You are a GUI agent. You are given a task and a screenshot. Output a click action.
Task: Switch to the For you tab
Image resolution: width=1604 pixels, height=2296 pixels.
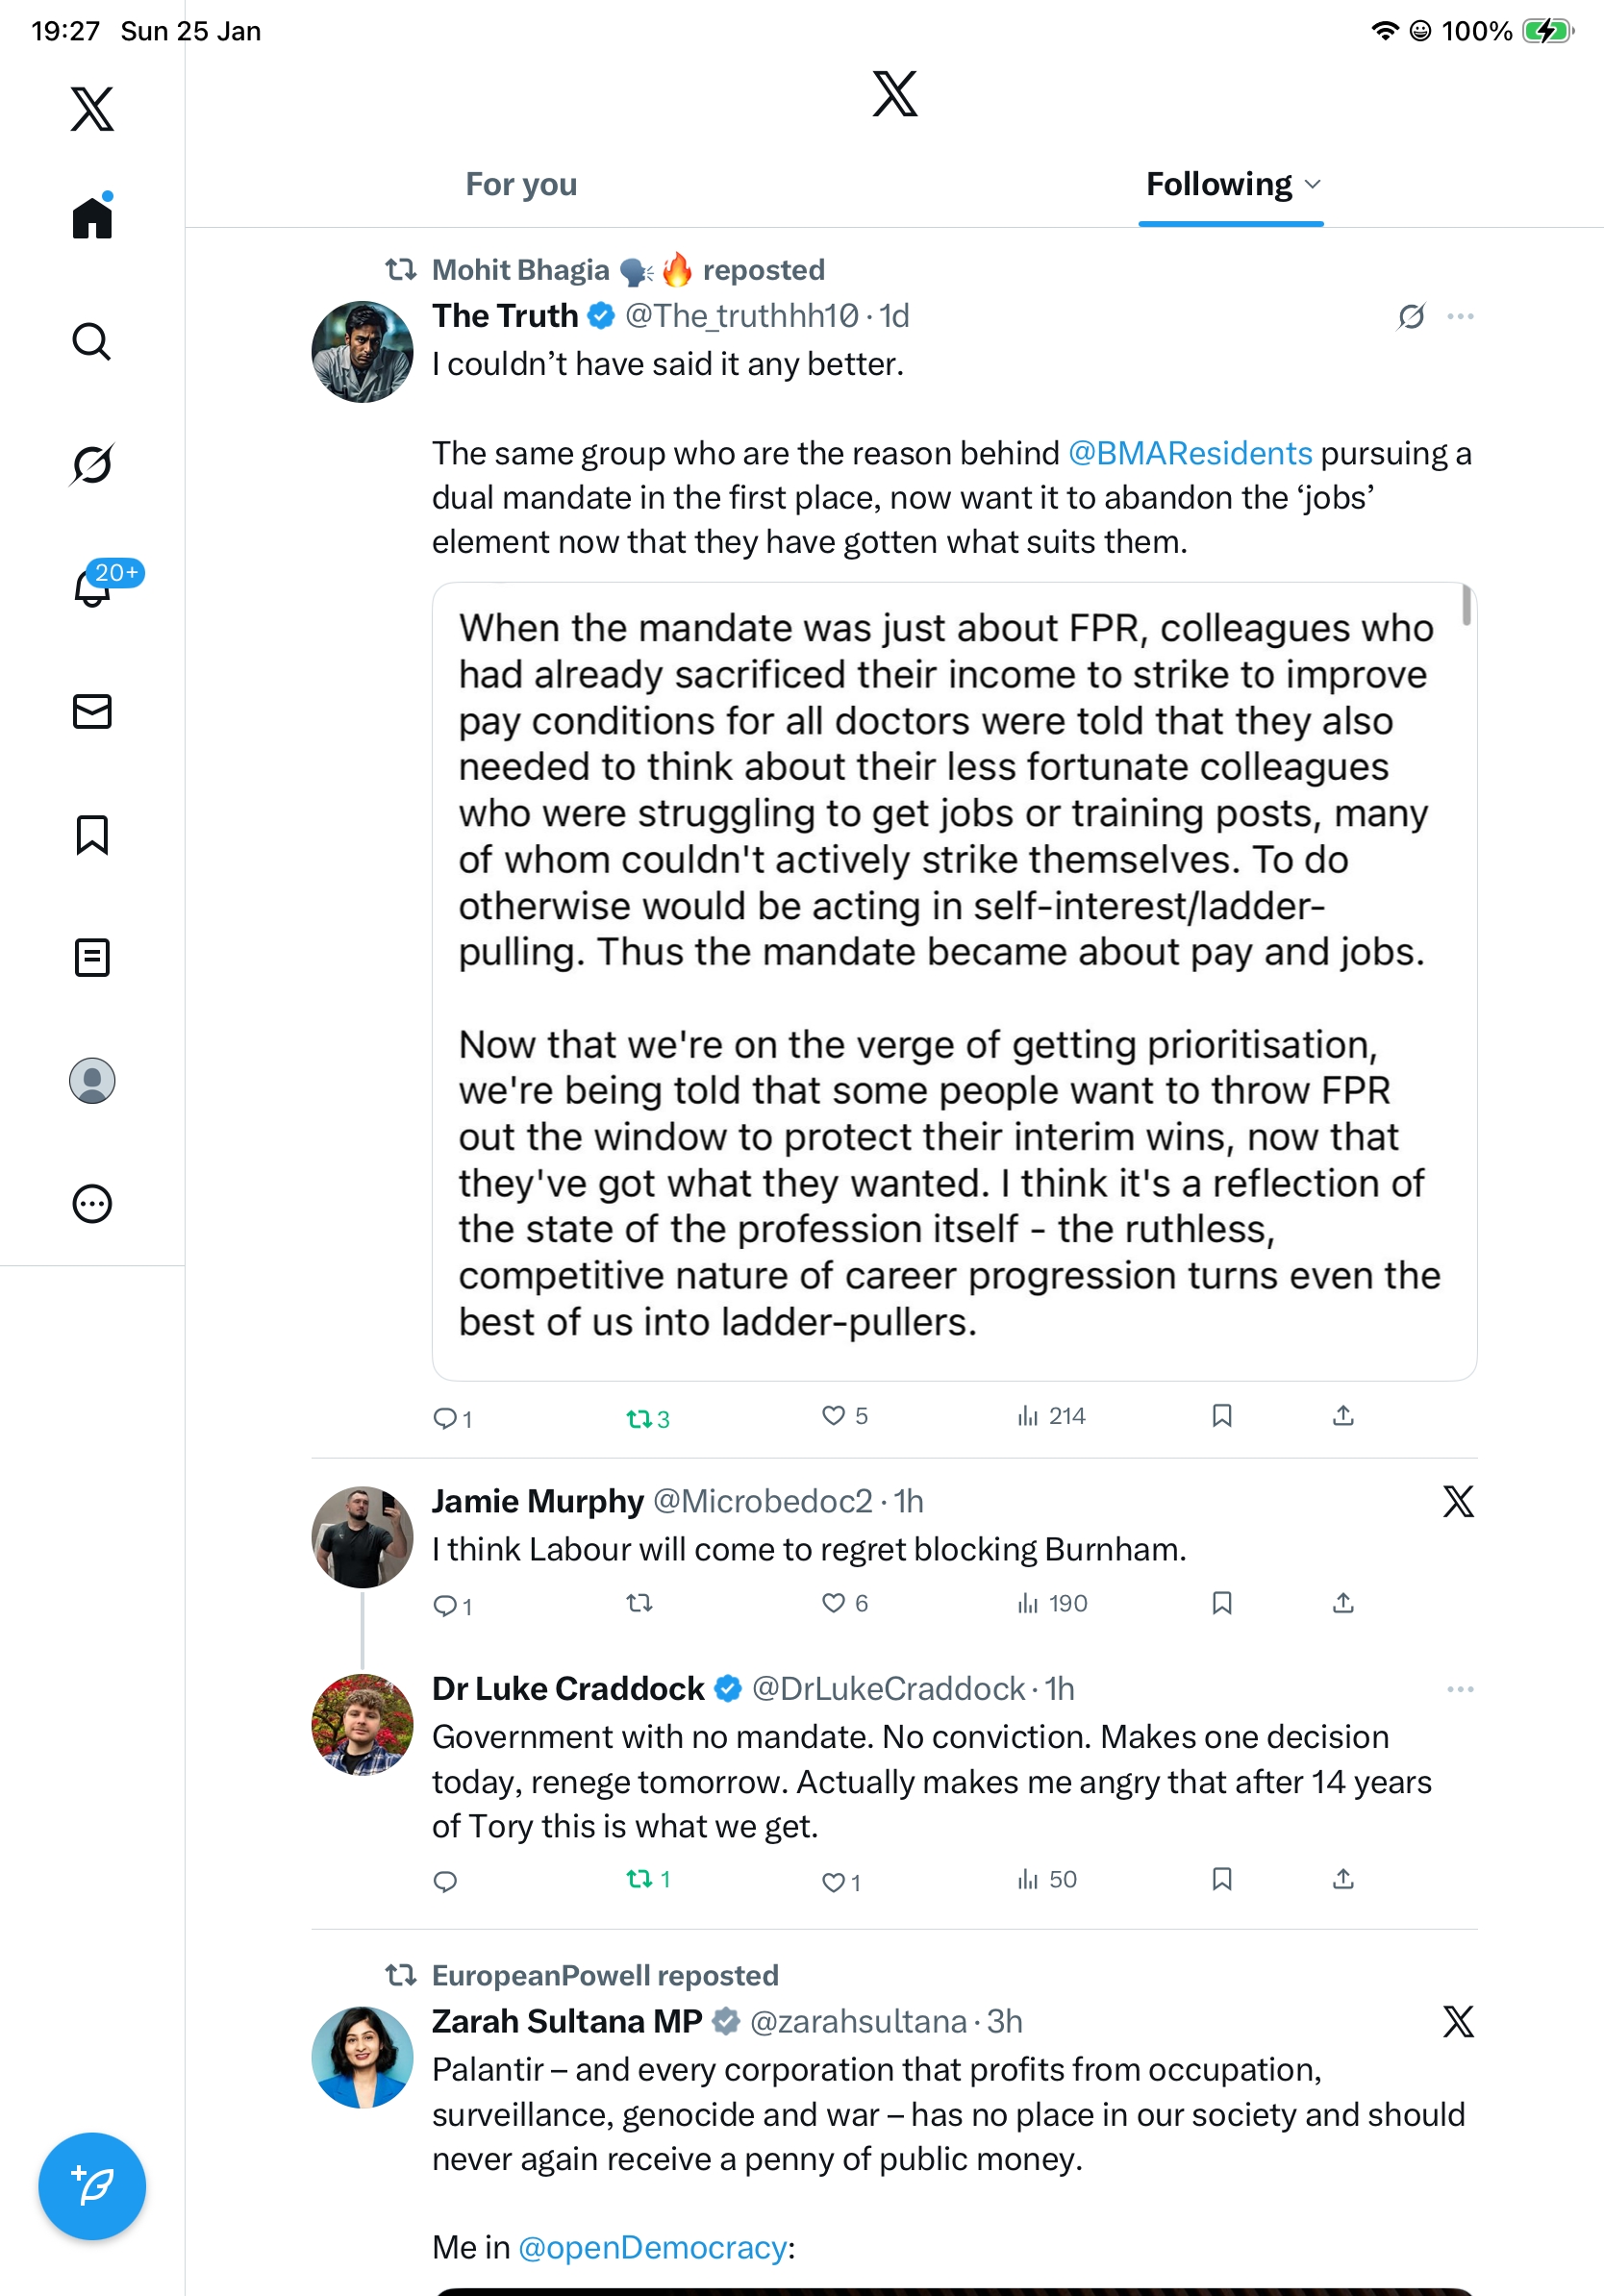521,184
